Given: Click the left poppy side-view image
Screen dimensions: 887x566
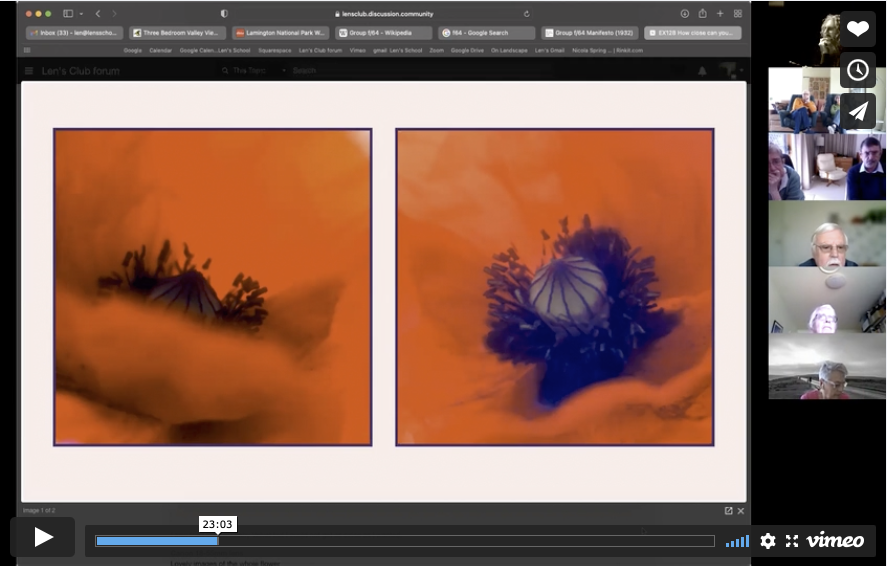Looking at the screenshot, I should pos(213,287).
